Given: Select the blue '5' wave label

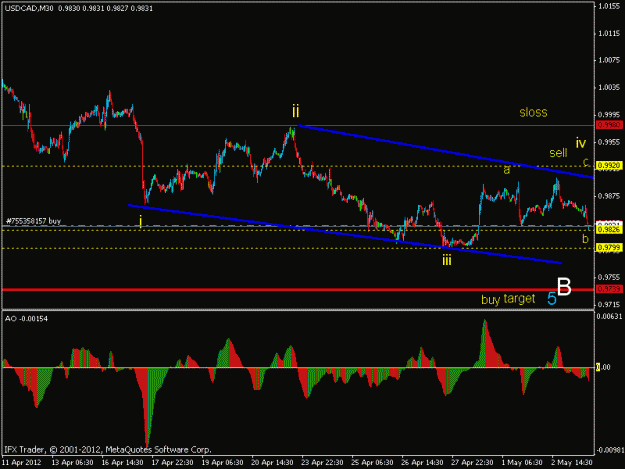Looking at the screenshot, I should click(x=552, y=298).
